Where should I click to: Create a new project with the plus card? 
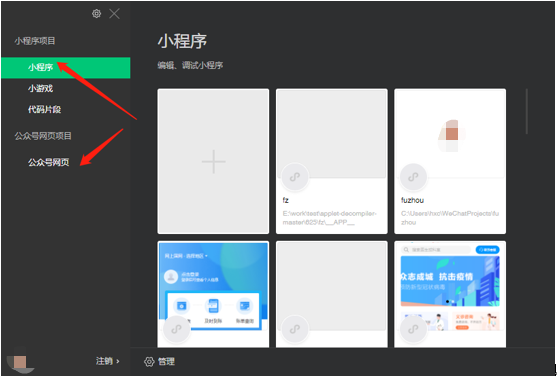(213, 161)
